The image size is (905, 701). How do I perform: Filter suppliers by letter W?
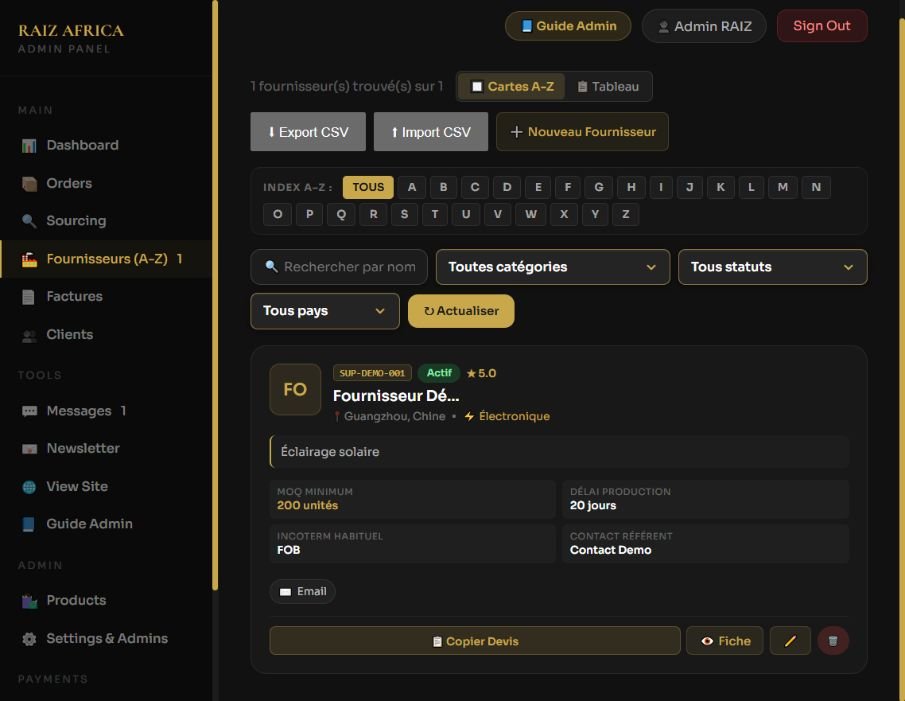(x=530, y=215)
